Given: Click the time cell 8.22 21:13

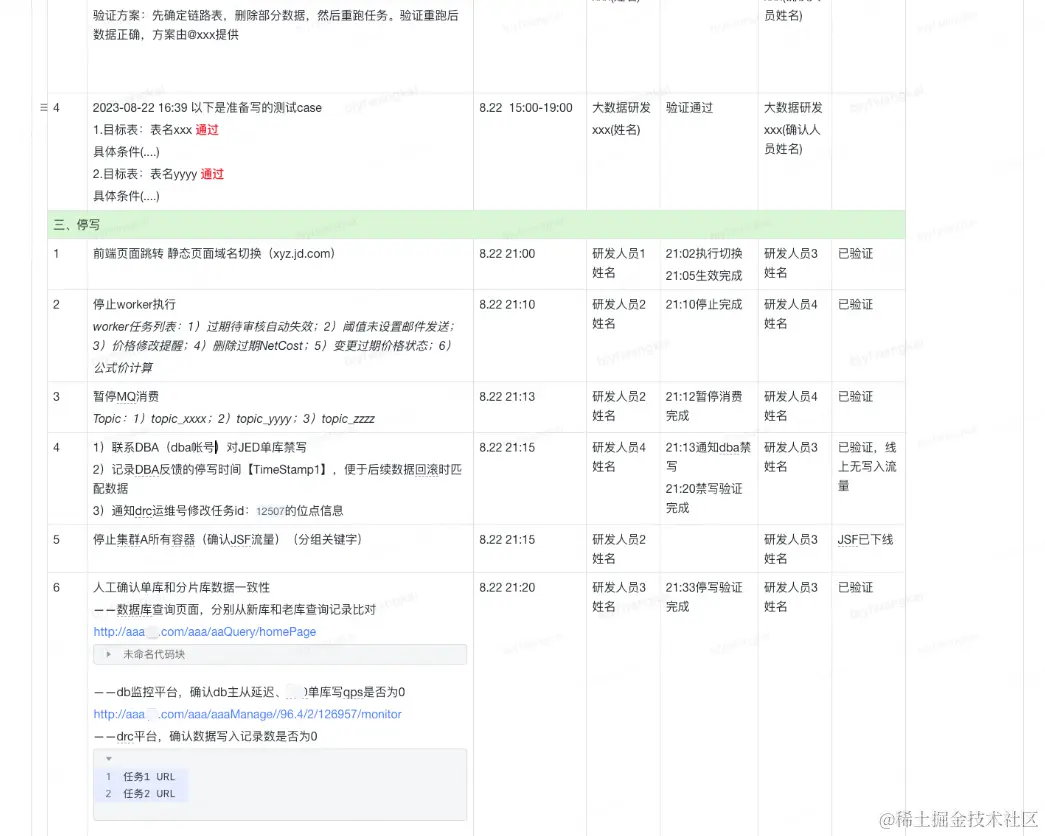Looking at the screenshot, I should [x=507, y=396].
